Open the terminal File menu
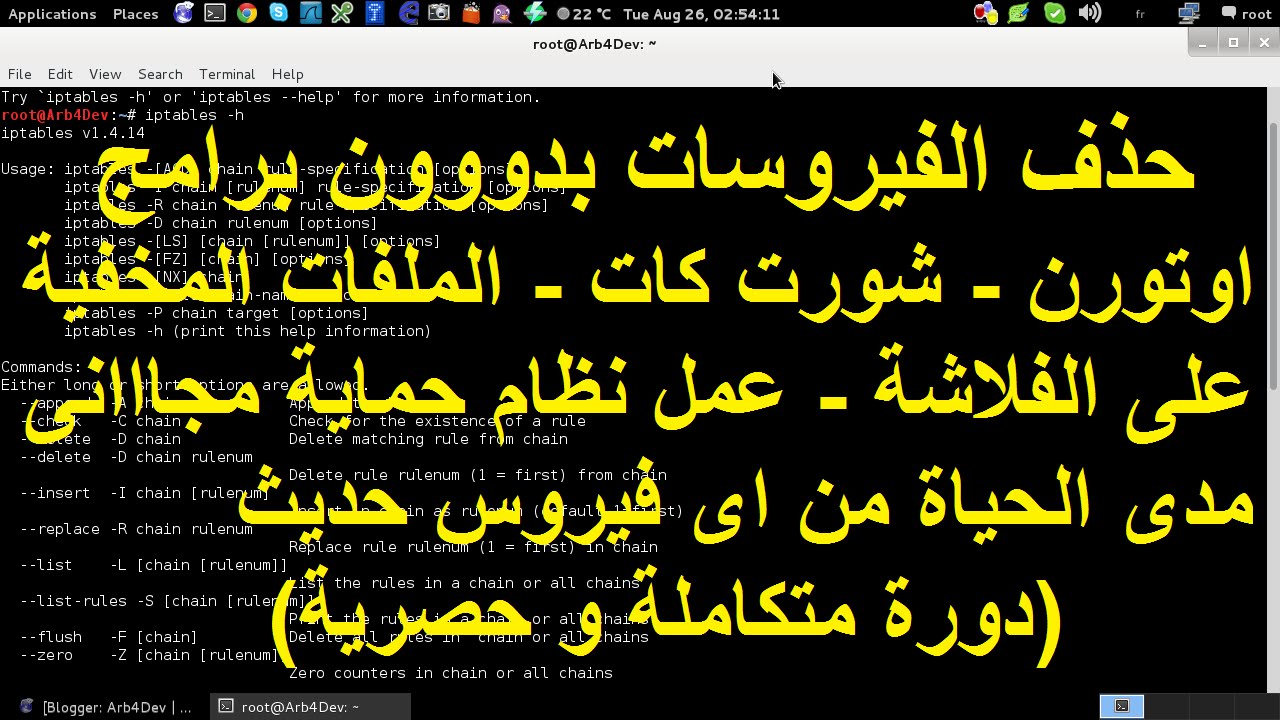Viewport: 1280px width, 720px height. [19, 74]
